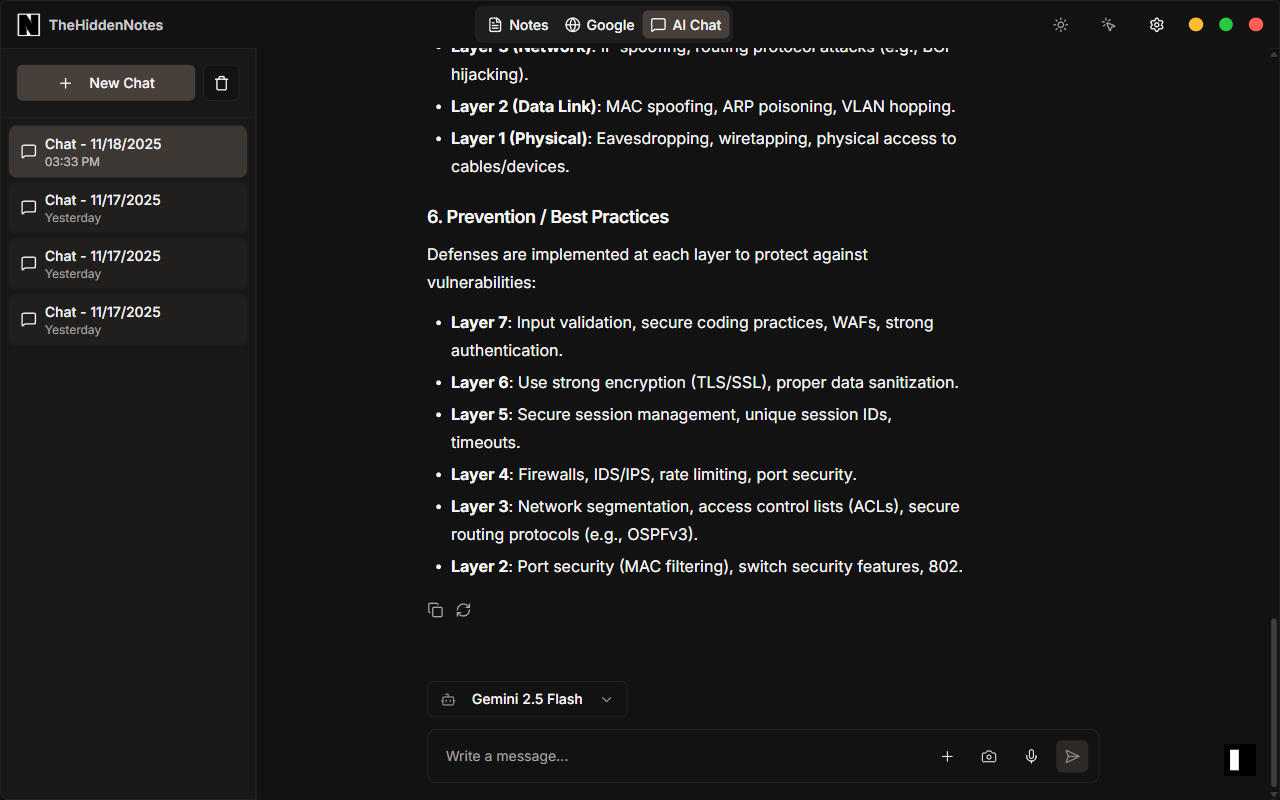Click the yellow status dot
Viewport: 1280px width, 800px height.
point(1195,24)
